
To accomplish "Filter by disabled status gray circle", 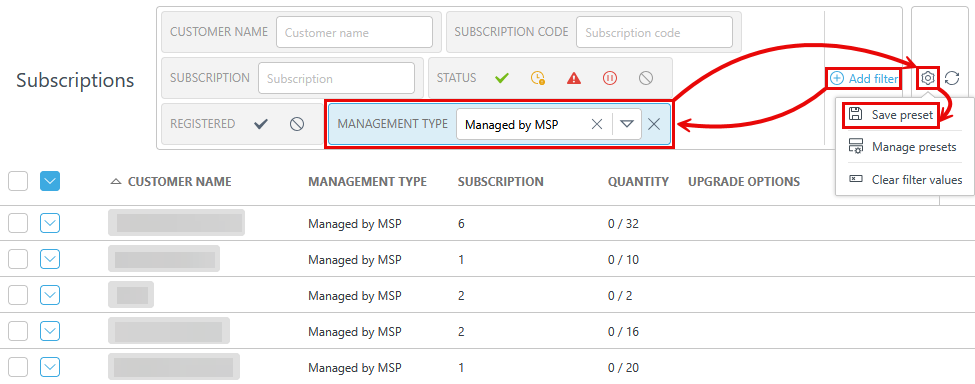I will (x=646, y=78).
